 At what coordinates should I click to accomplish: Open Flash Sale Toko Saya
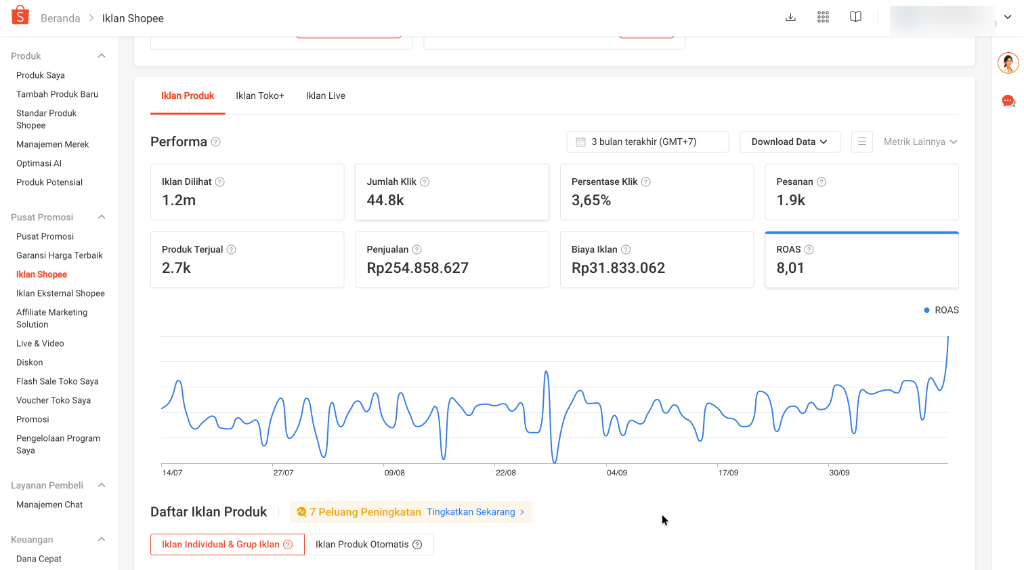(57, 382)
